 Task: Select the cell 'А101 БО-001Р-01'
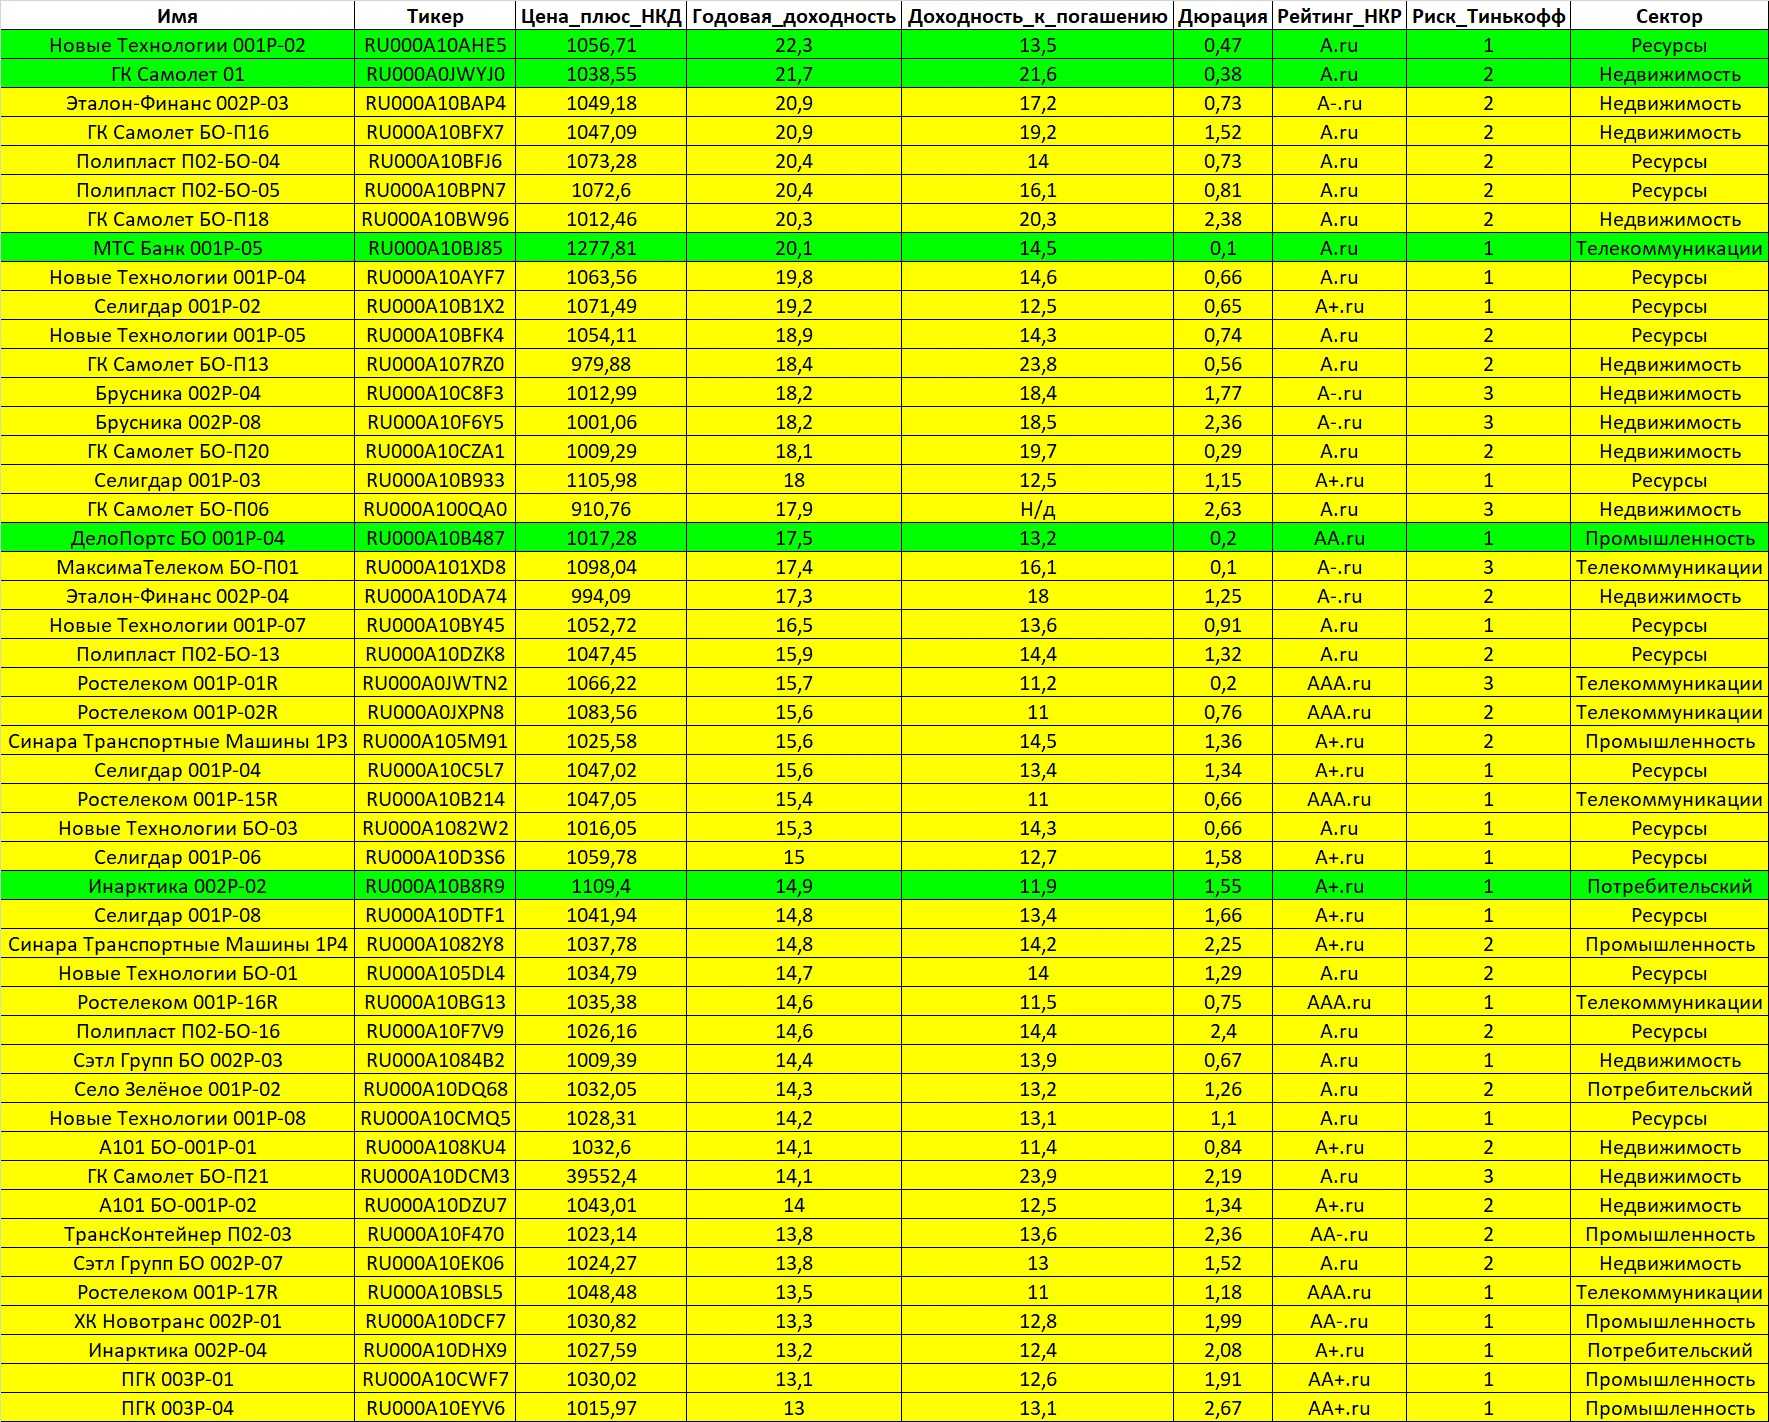tap(178, 1147)
